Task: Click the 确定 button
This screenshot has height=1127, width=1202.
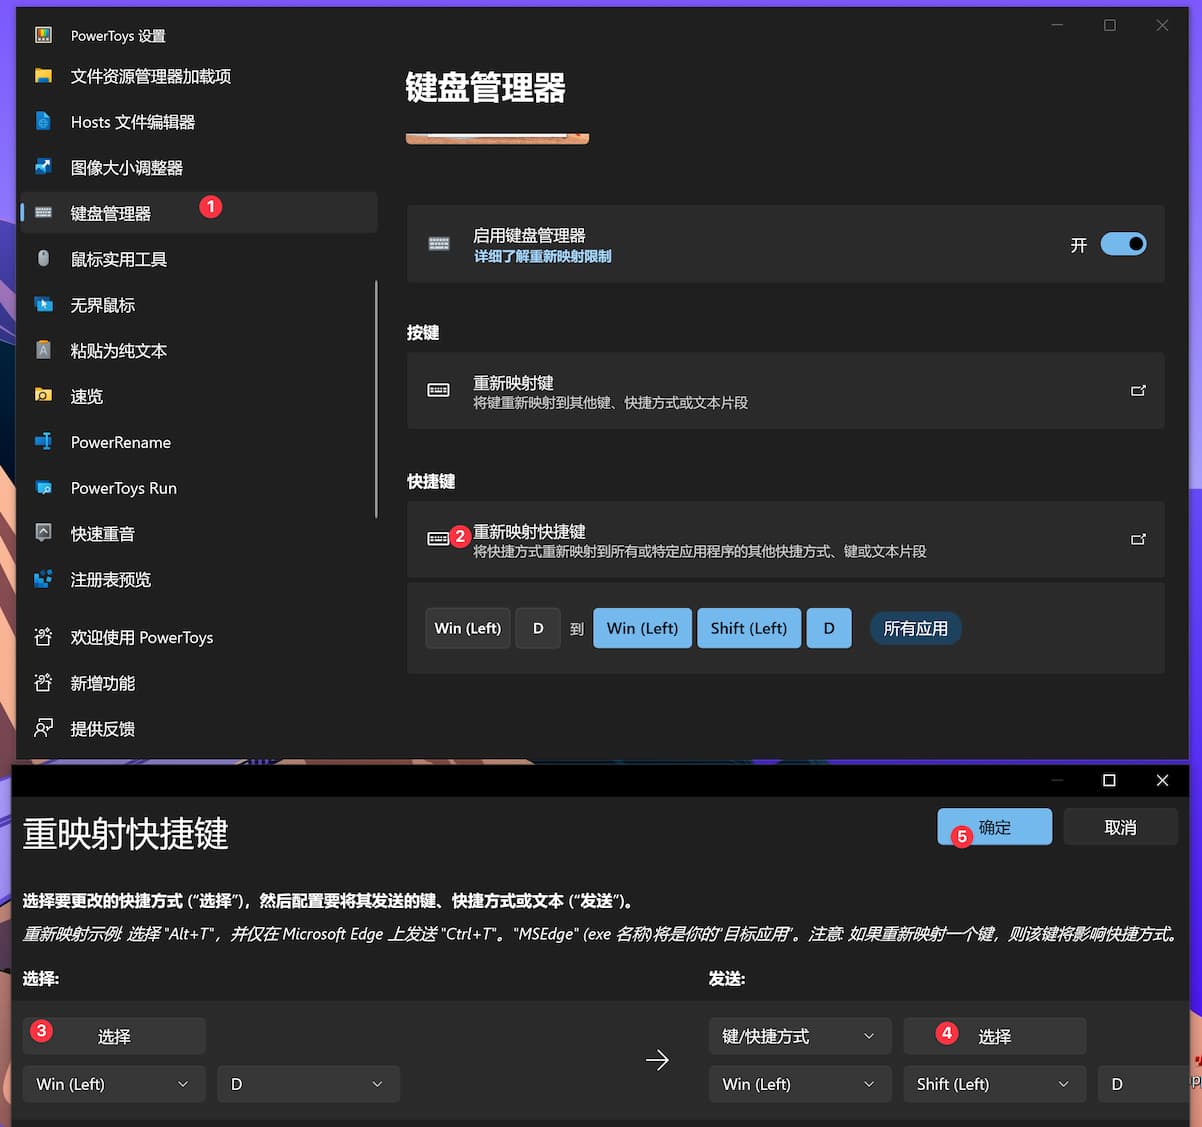Action: click(x=995, y=827)
